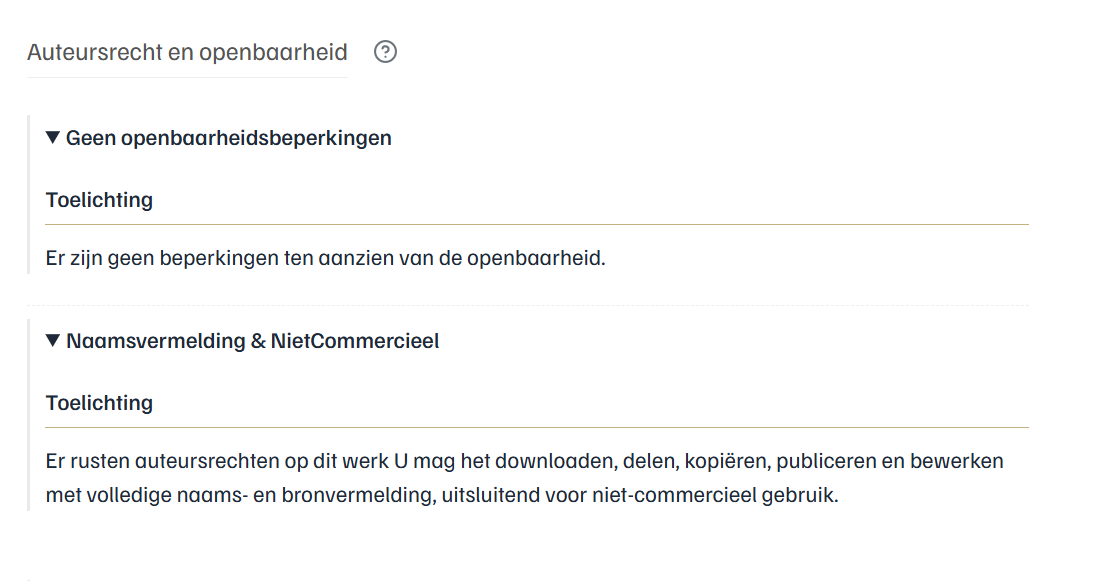Toggle visibility of the Geen openbaarheidsbeperkingen panel

point(227,138)
